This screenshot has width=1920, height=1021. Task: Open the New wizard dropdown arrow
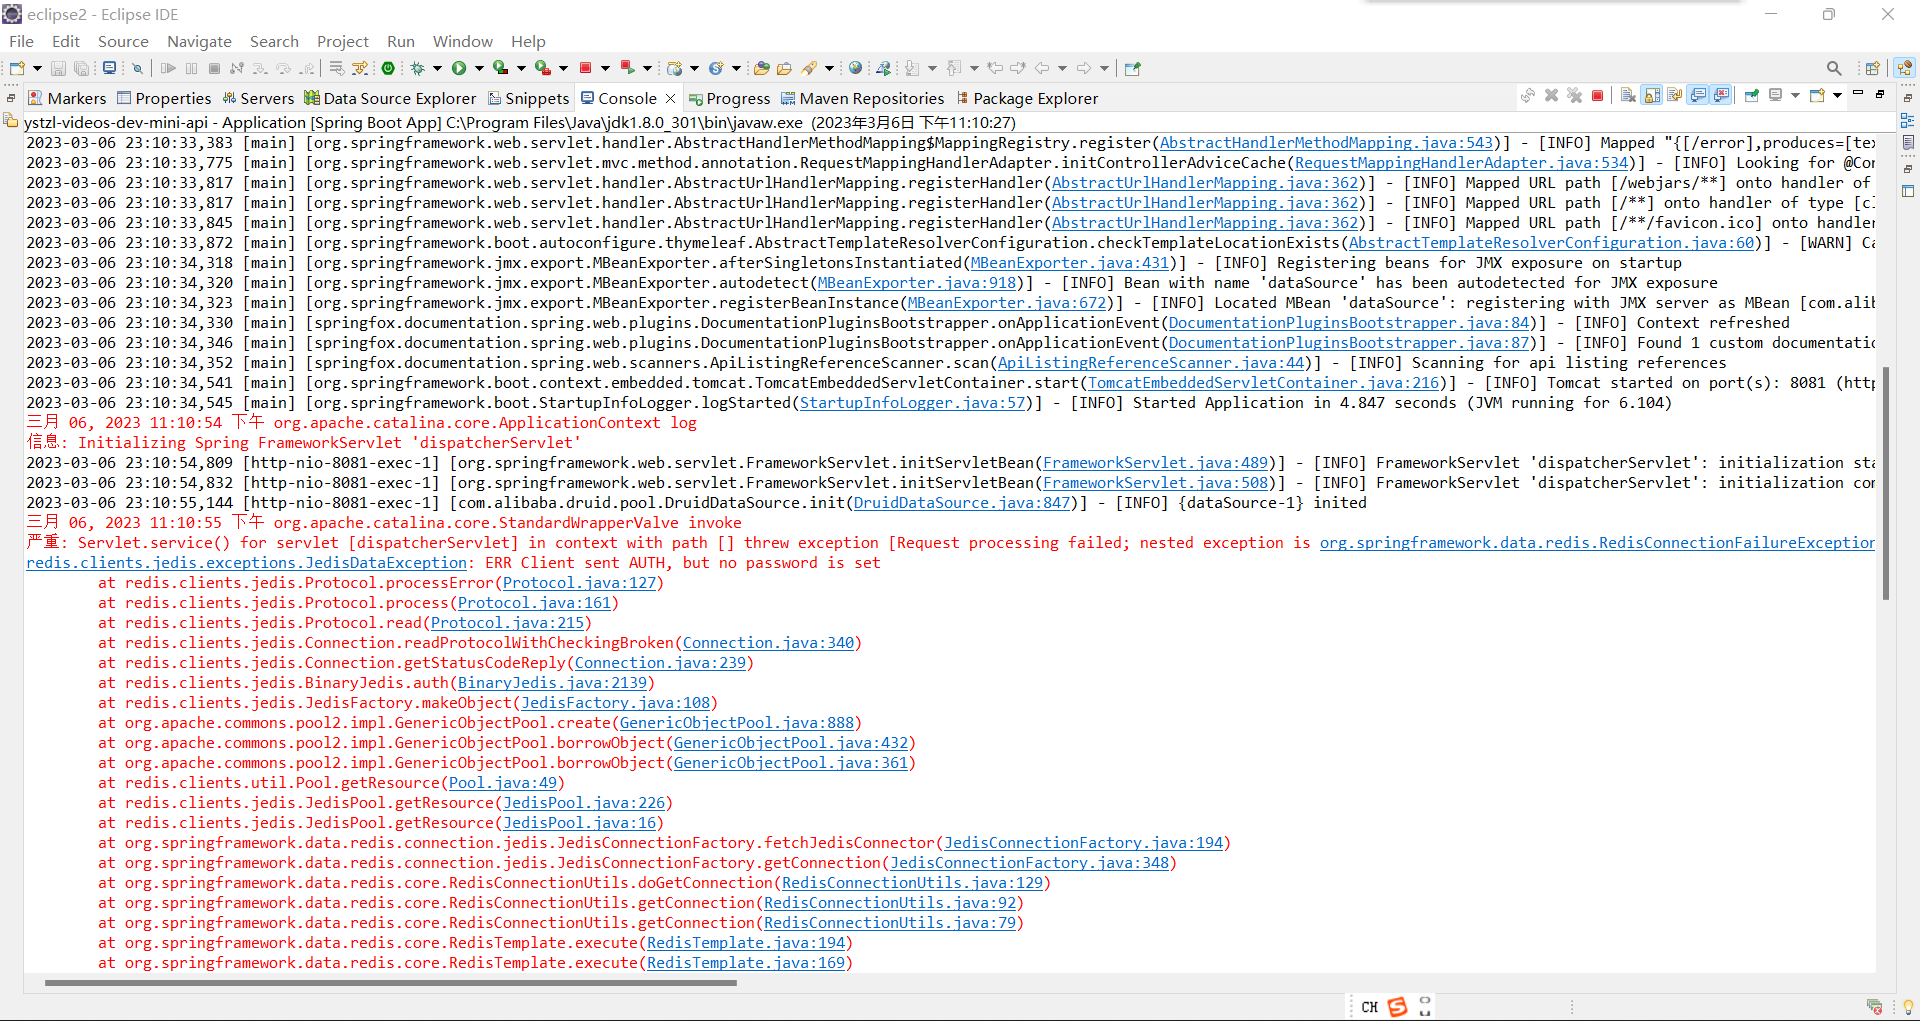[x=37, y=68]
